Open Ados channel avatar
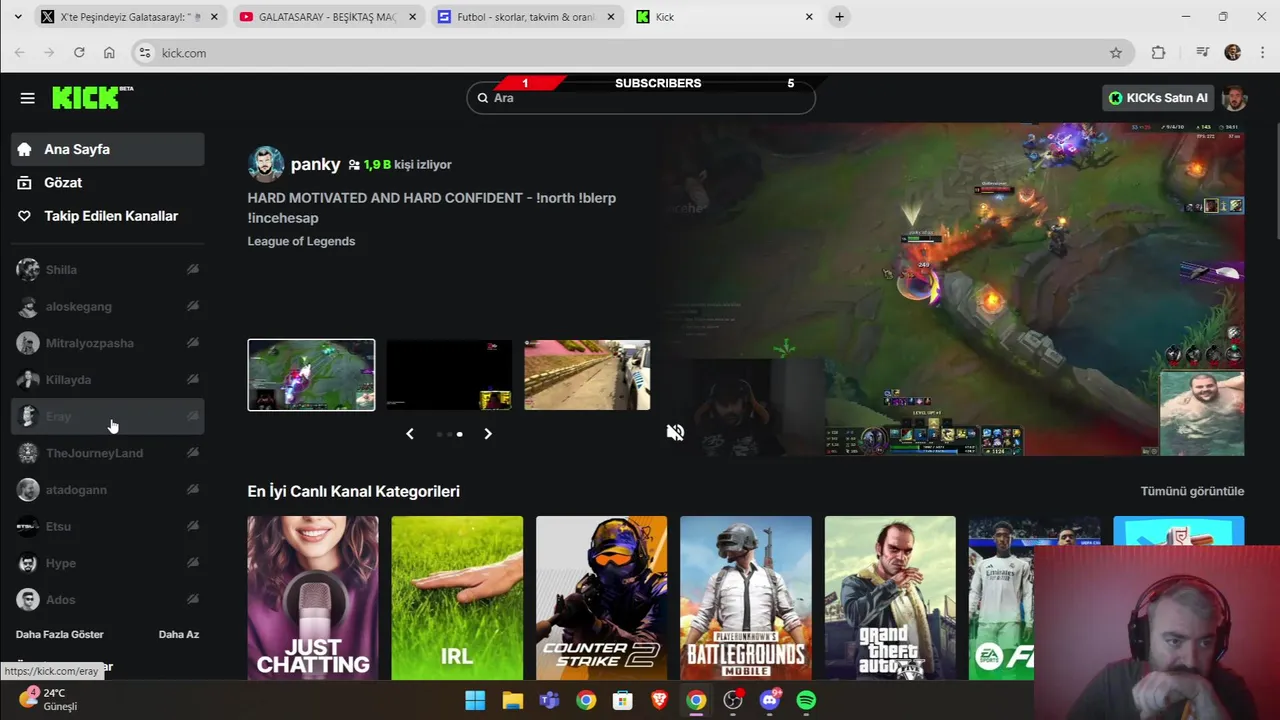 pyautogui.click(x=28, y=599)
